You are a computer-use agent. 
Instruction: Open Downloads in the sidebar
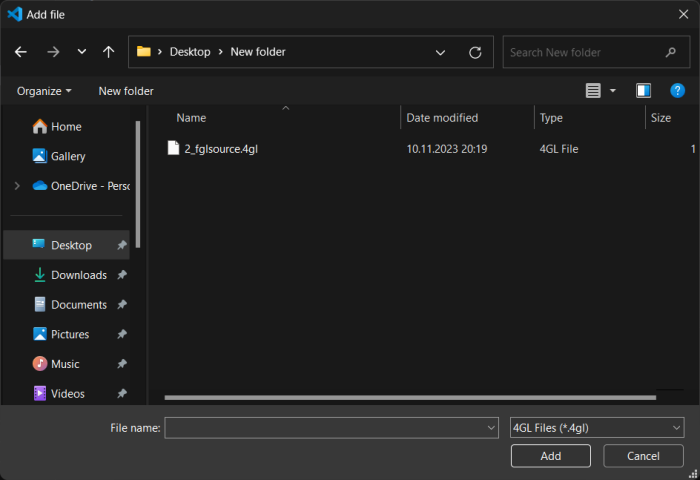pyautogui.click(x=78, y=275)
